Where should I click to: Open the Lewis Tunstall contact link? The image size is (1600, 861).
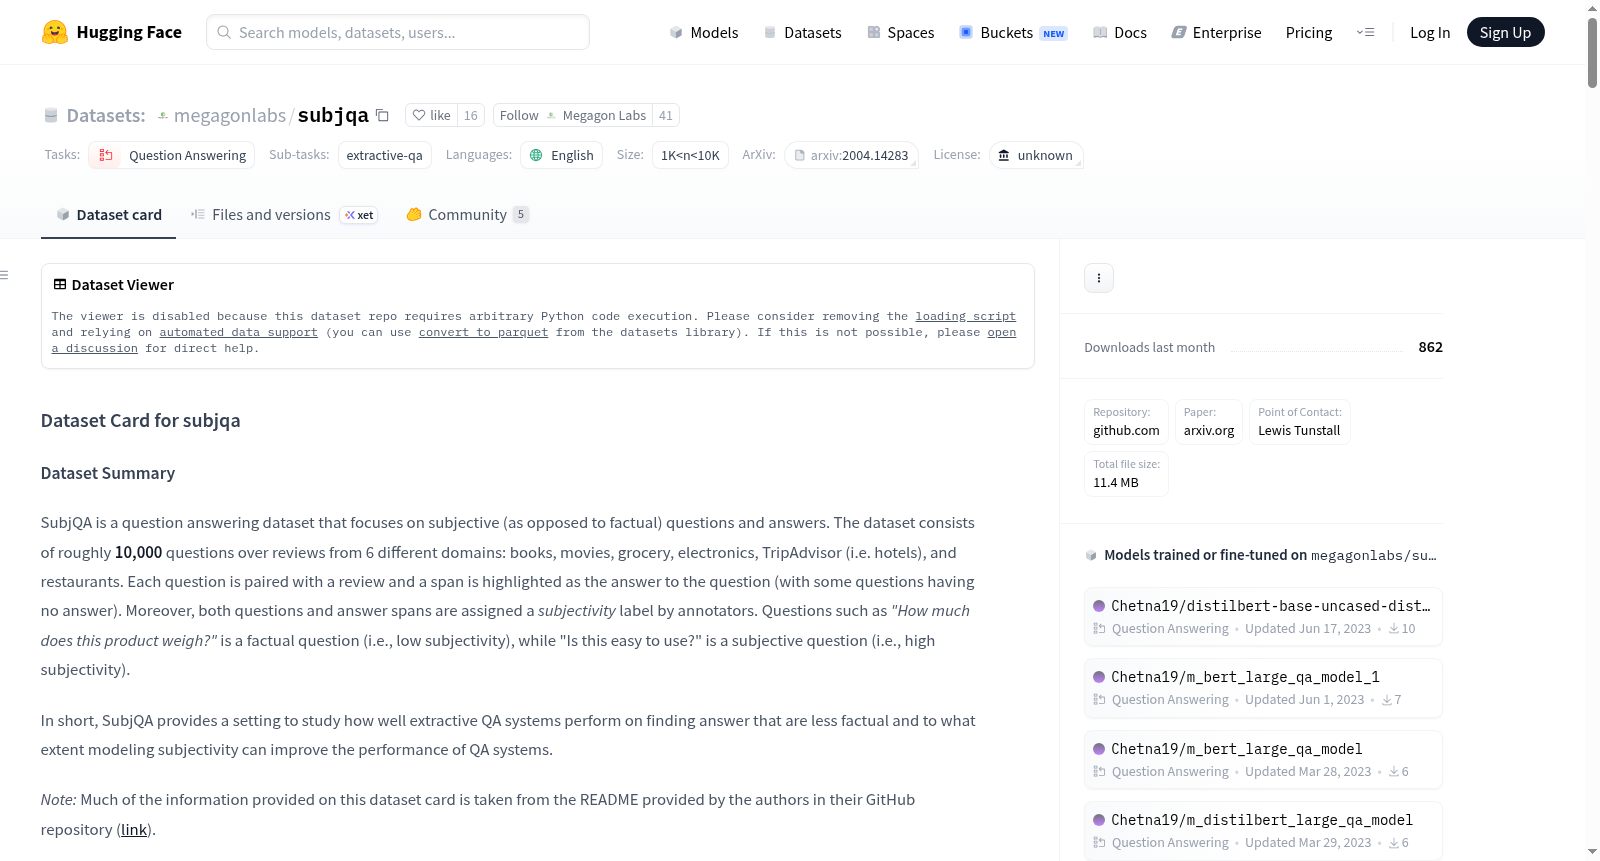(1299, 421)
